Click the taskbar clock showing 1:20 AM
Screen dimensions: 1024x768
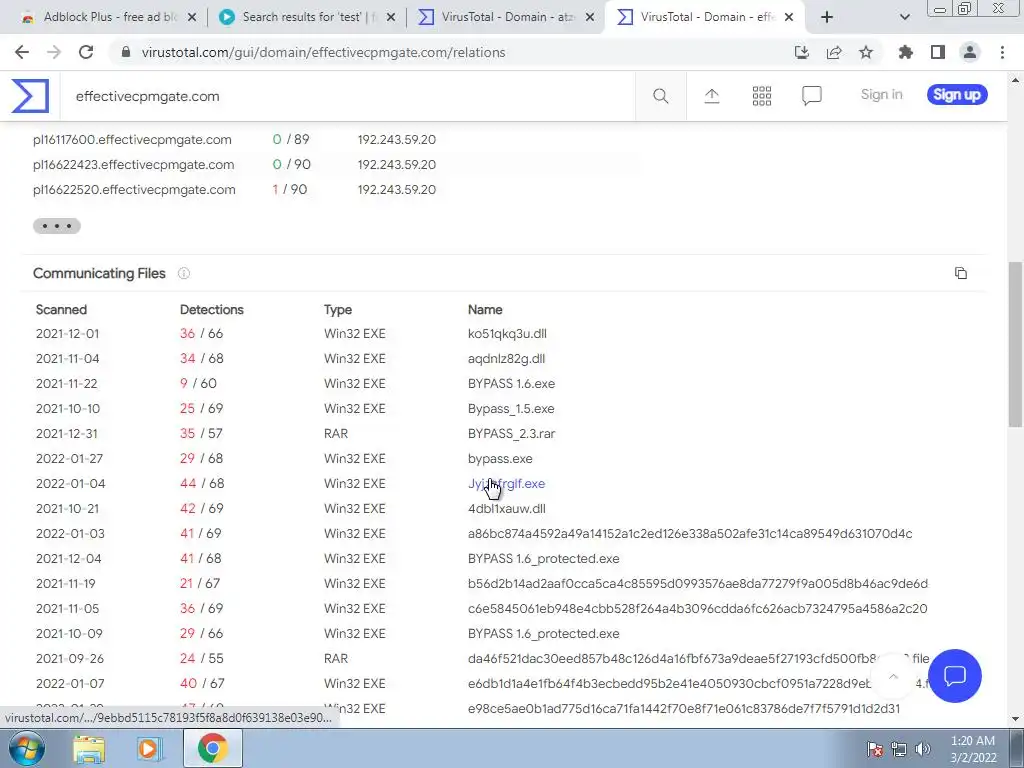pyautogui.click(x=972, y=749)
